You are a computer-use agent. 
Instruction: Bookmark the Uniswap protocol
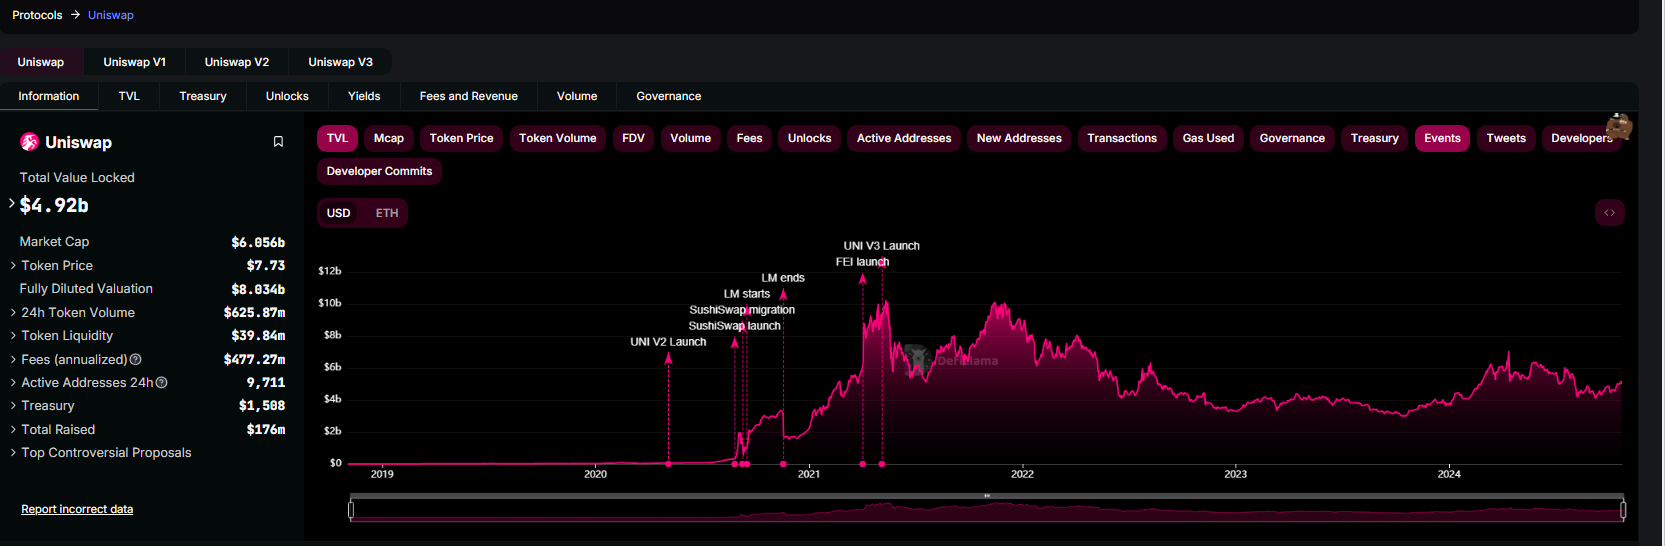click(x=278, y=142)
